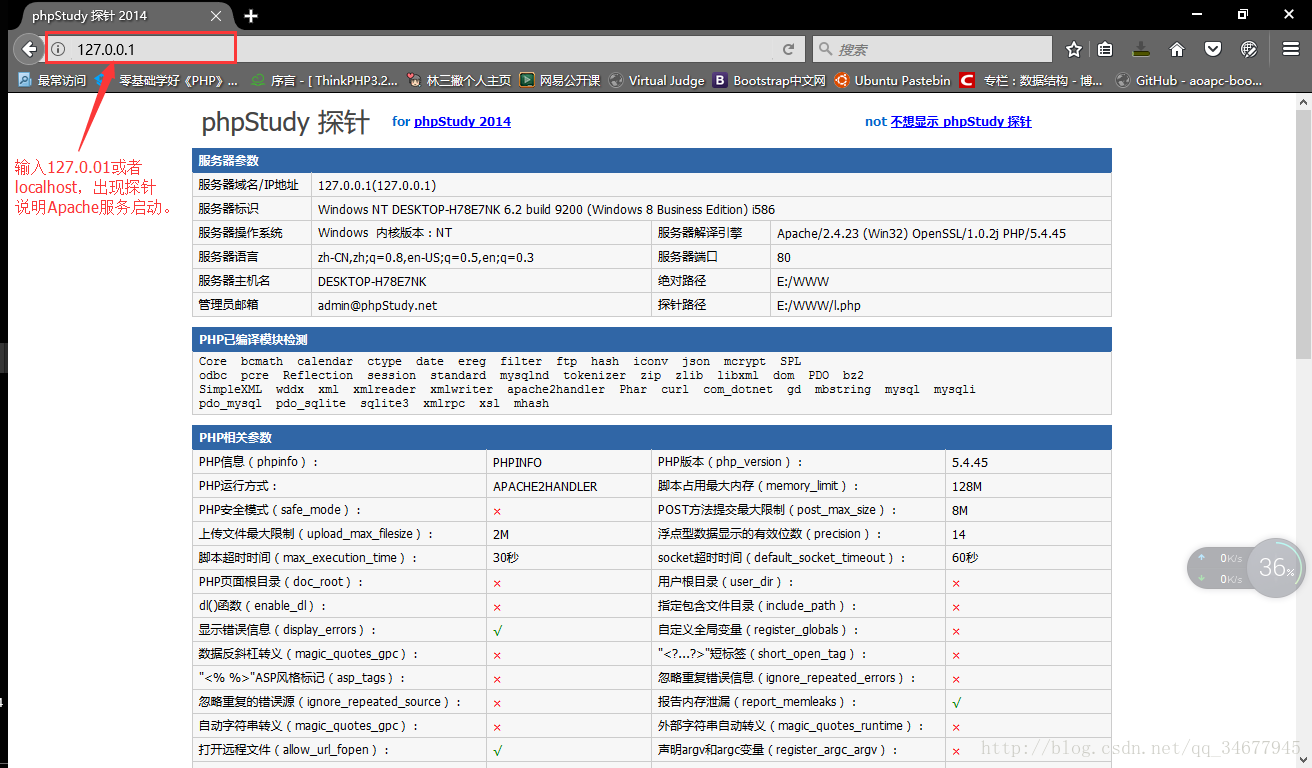
Task: Click PHP version value 5.4.45
Action: click(x=969, y=462)
